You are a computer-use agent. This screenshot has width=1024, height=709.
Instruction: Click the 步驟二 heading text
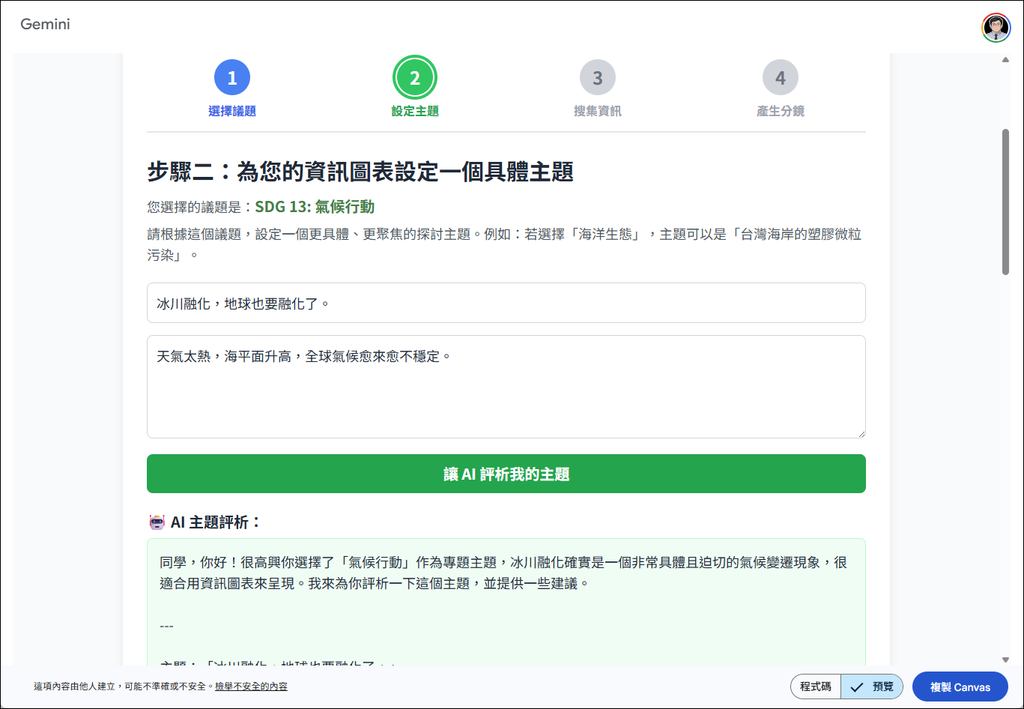pyautogui.click(x=360, y=172)
